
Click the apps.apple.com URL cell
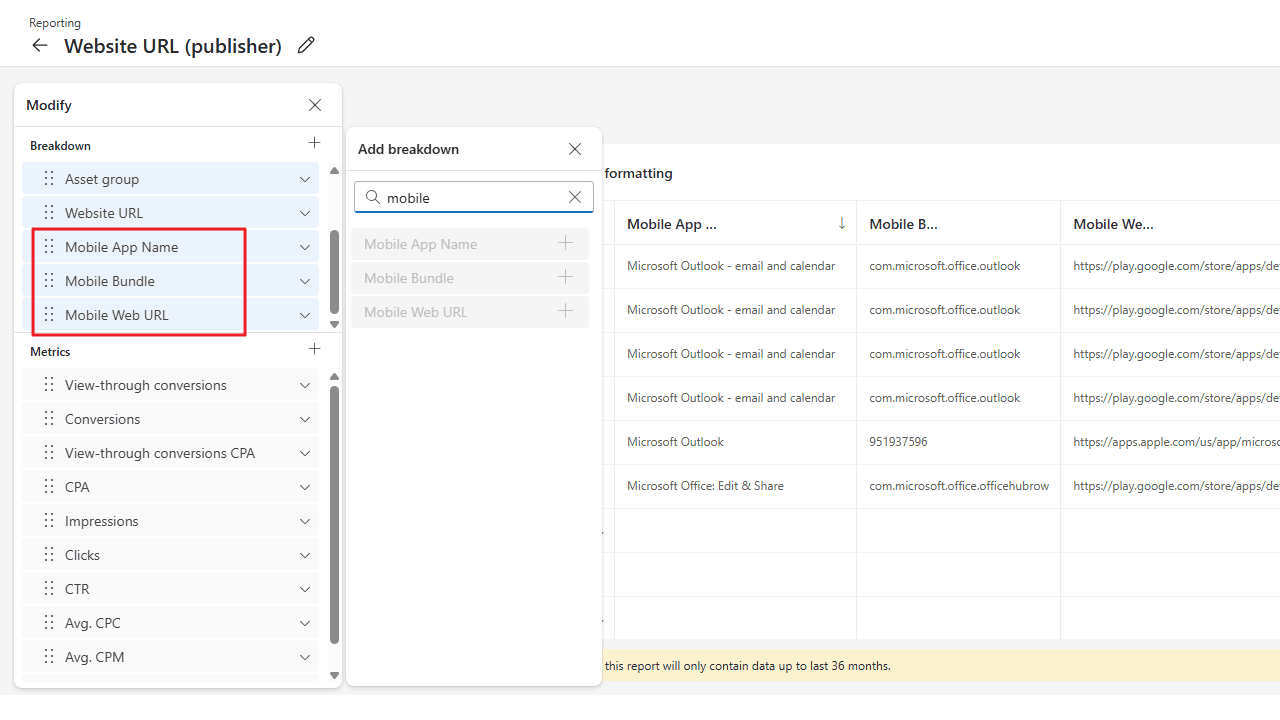(x=1170, y=442)
